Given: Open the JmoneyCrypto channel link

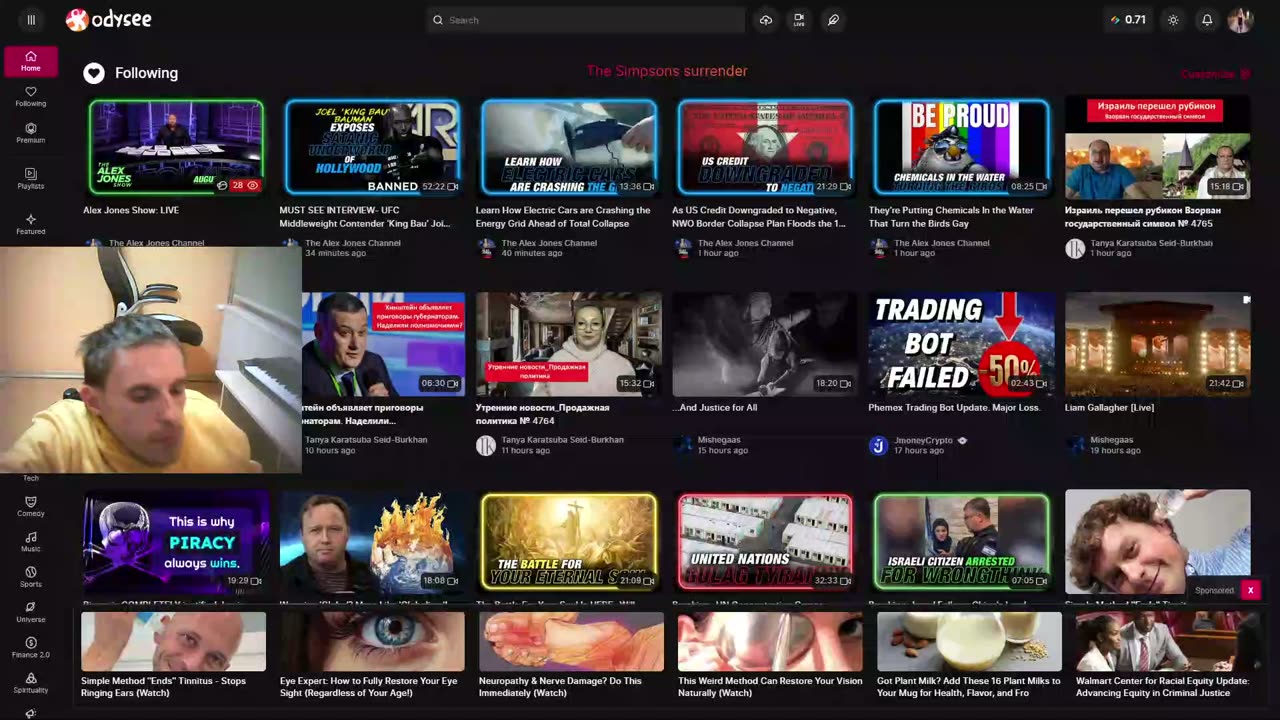Looking at the screenshot, I should [924, 440].
